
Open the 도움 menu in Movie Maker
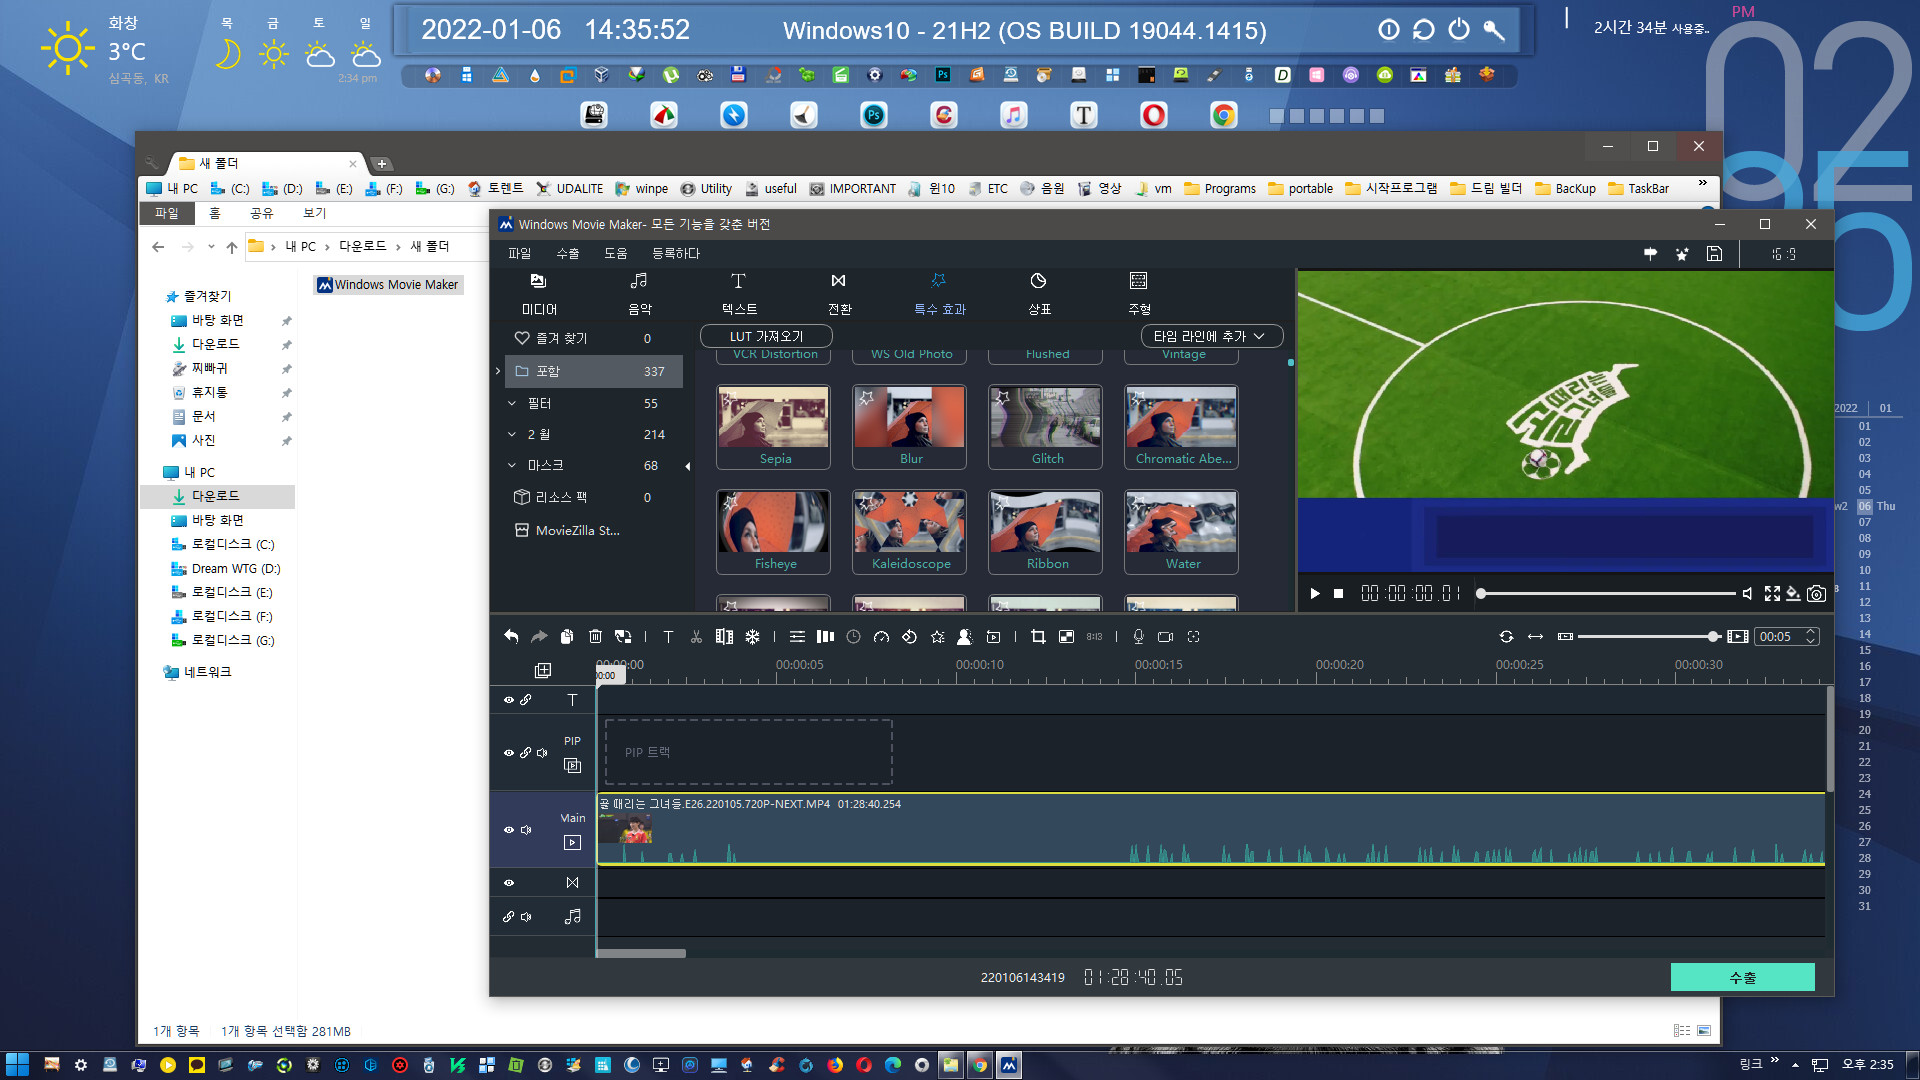[616, 253]
